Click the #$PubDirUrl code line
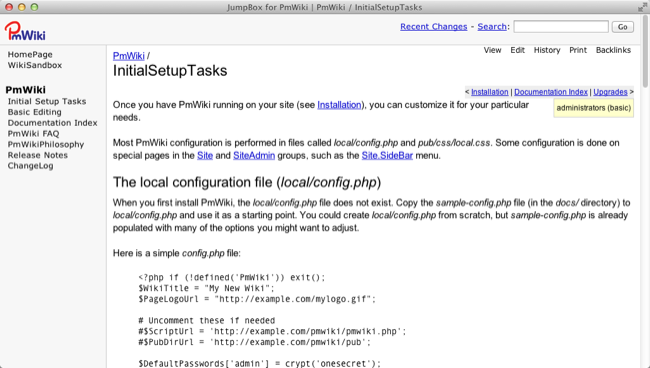This screenshot has height=368, width=650. coord(255,342)
